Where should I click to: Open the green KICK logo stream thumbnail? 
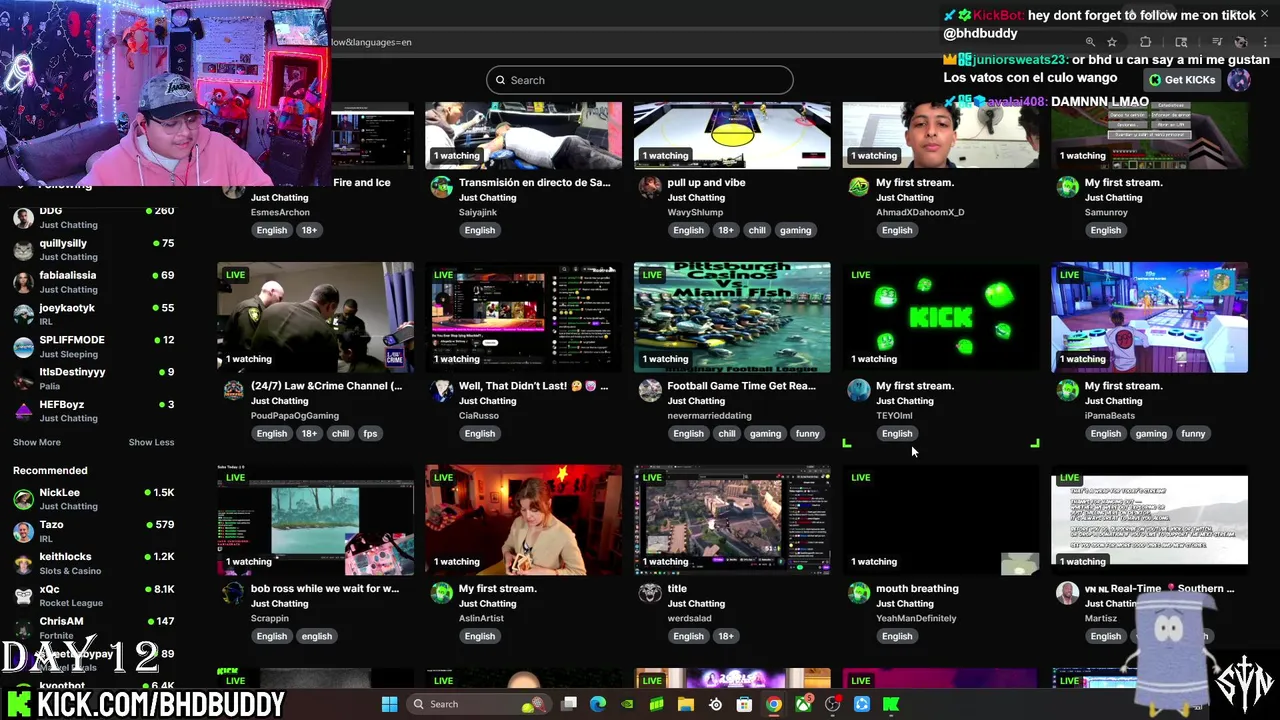941,317
